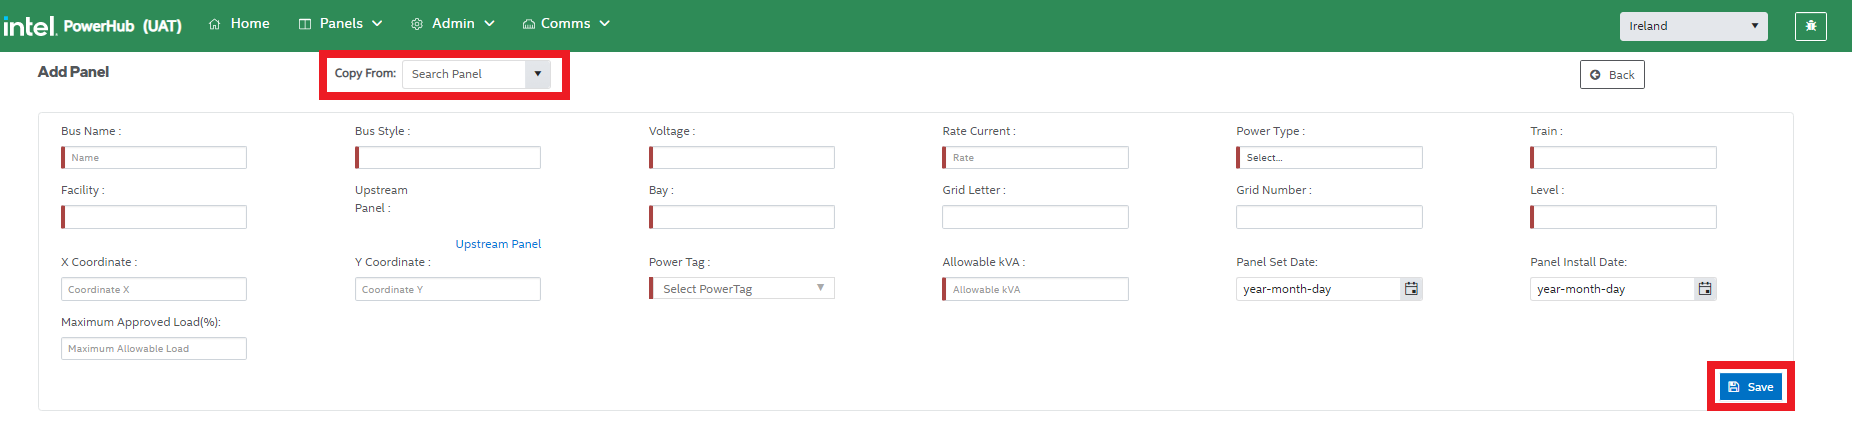Click into the Allowable kVA field
This screenshot has width=1852, height=427.
click(x=1036, y=289)
